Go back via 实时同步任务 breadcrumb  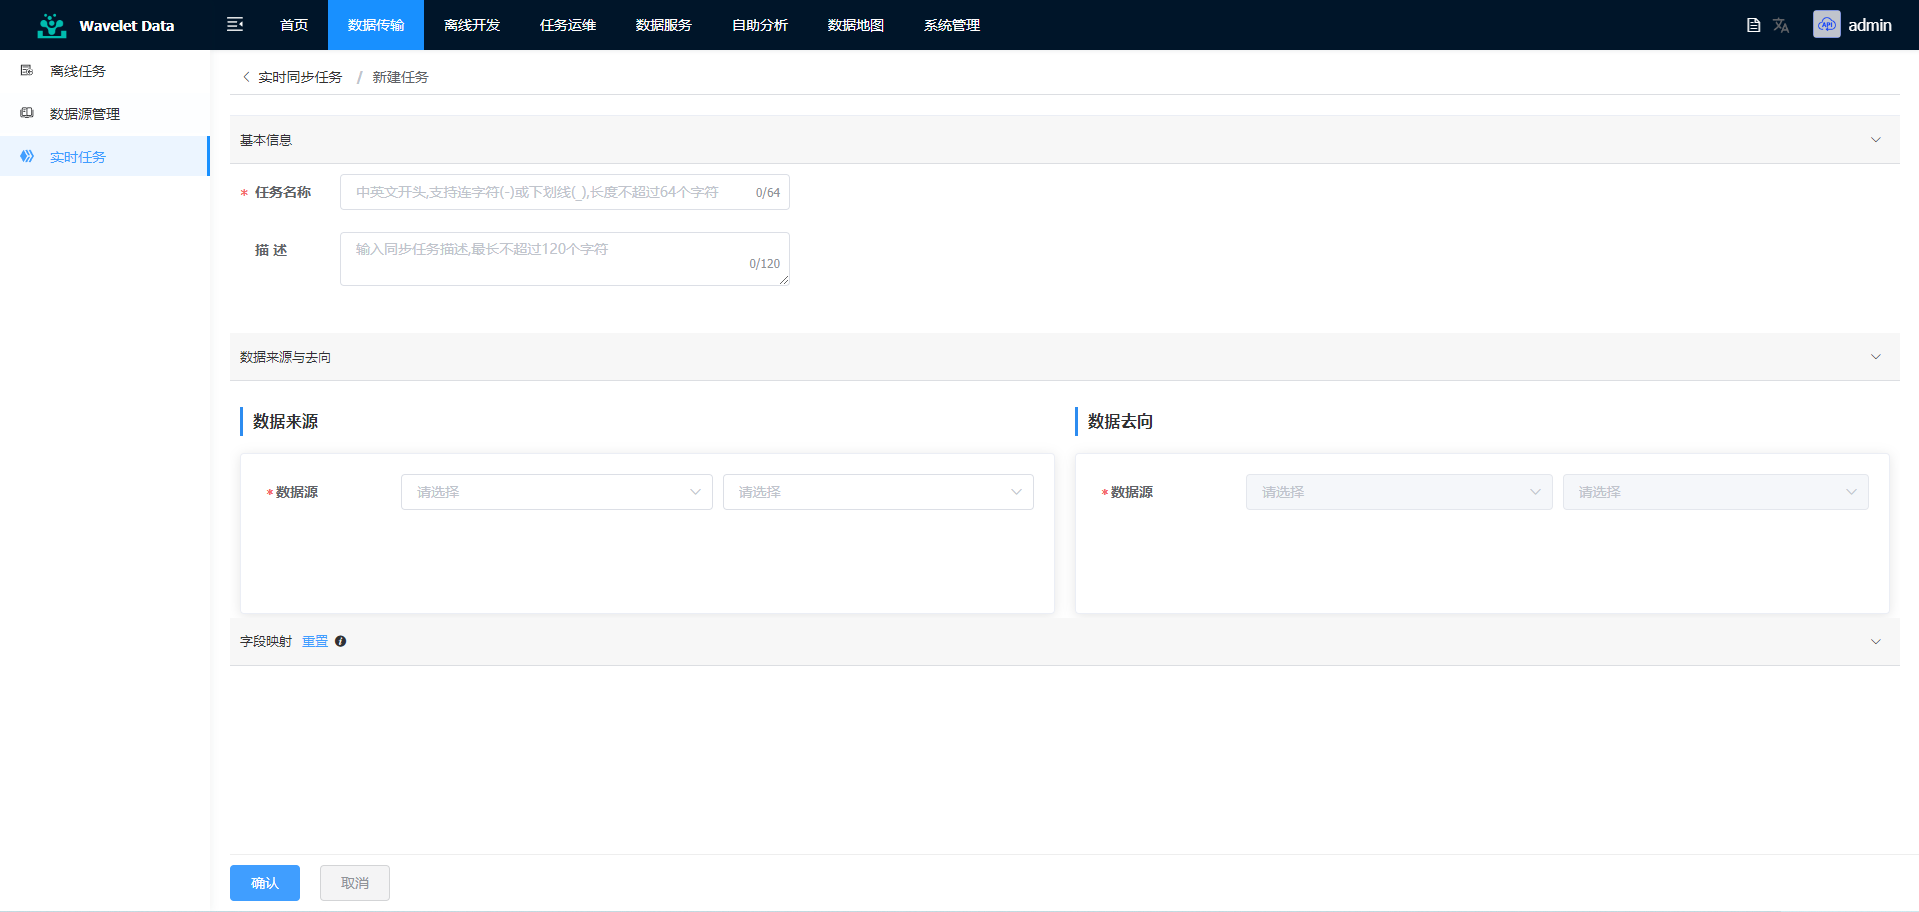coord(300,77)
